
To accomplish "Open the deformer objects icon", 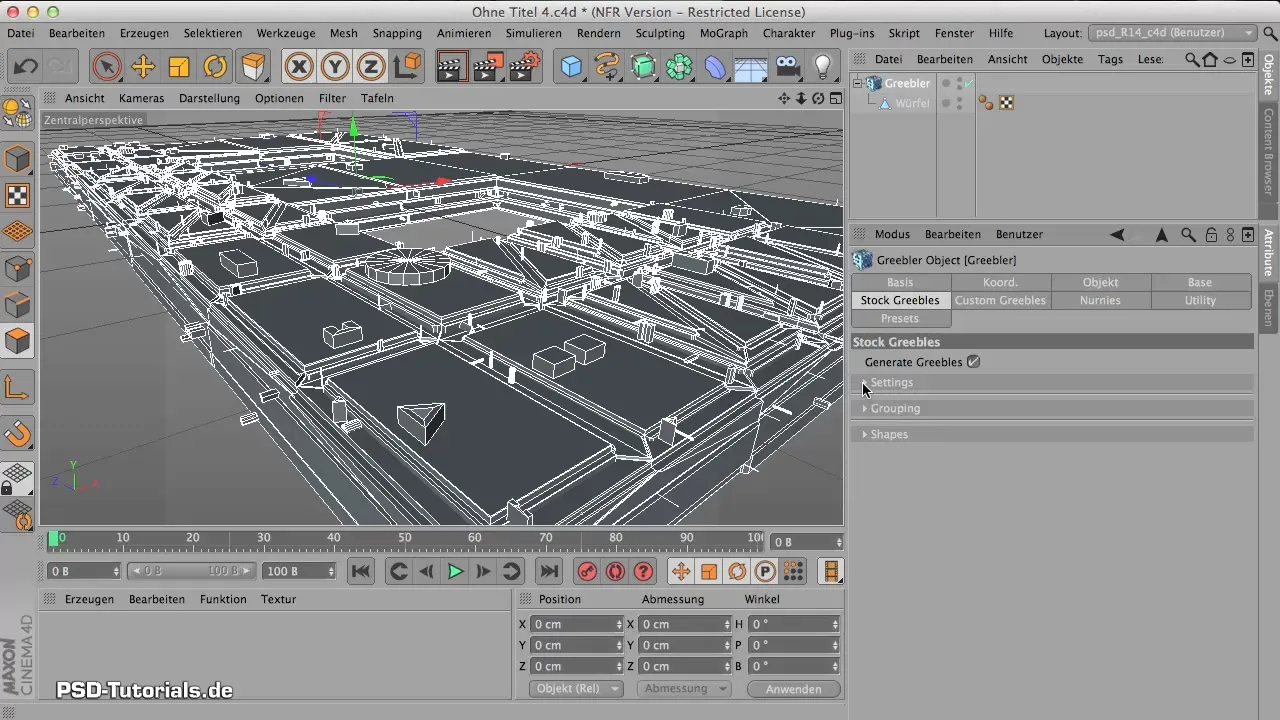I will tap(715, 67).
